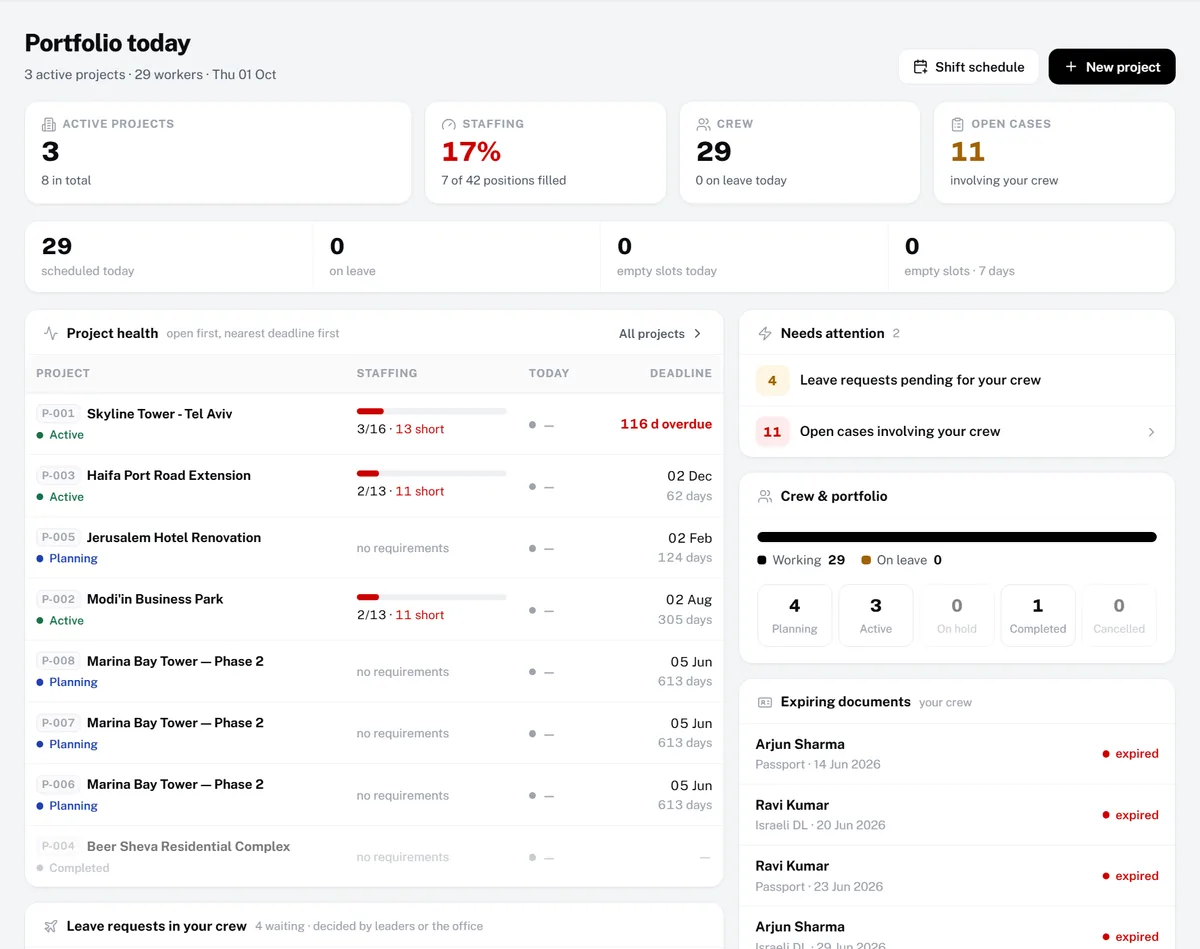Viewport: 1200px width, 949px height.
Task: Select the On hold status tile
Action: tap(957, 616)
